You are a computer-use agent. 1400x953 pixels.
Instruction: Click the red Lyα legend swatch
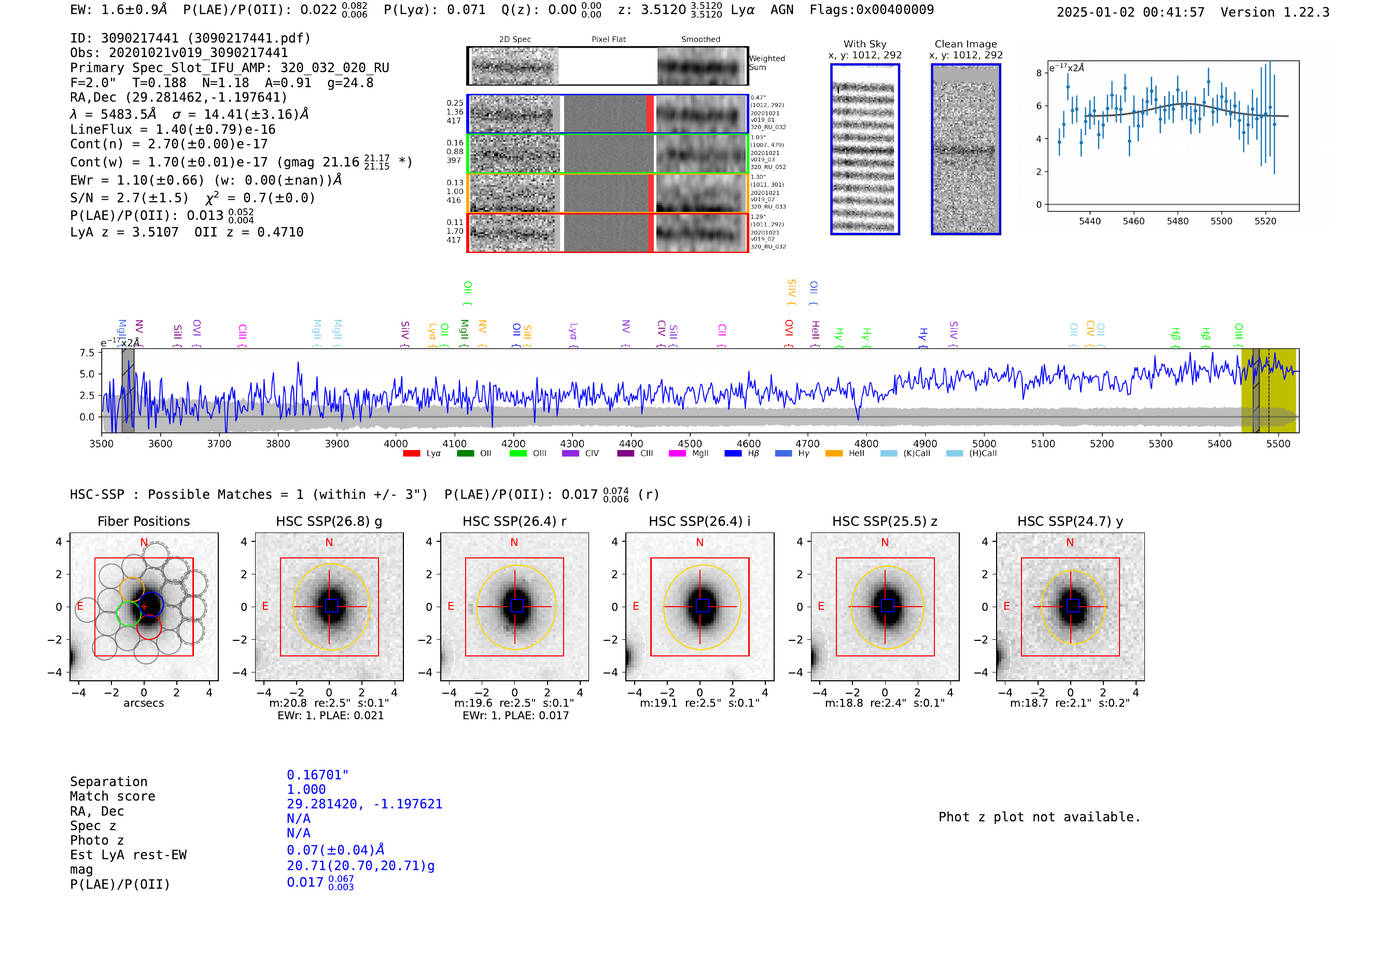pyautogui.click(x=411, y=454)
